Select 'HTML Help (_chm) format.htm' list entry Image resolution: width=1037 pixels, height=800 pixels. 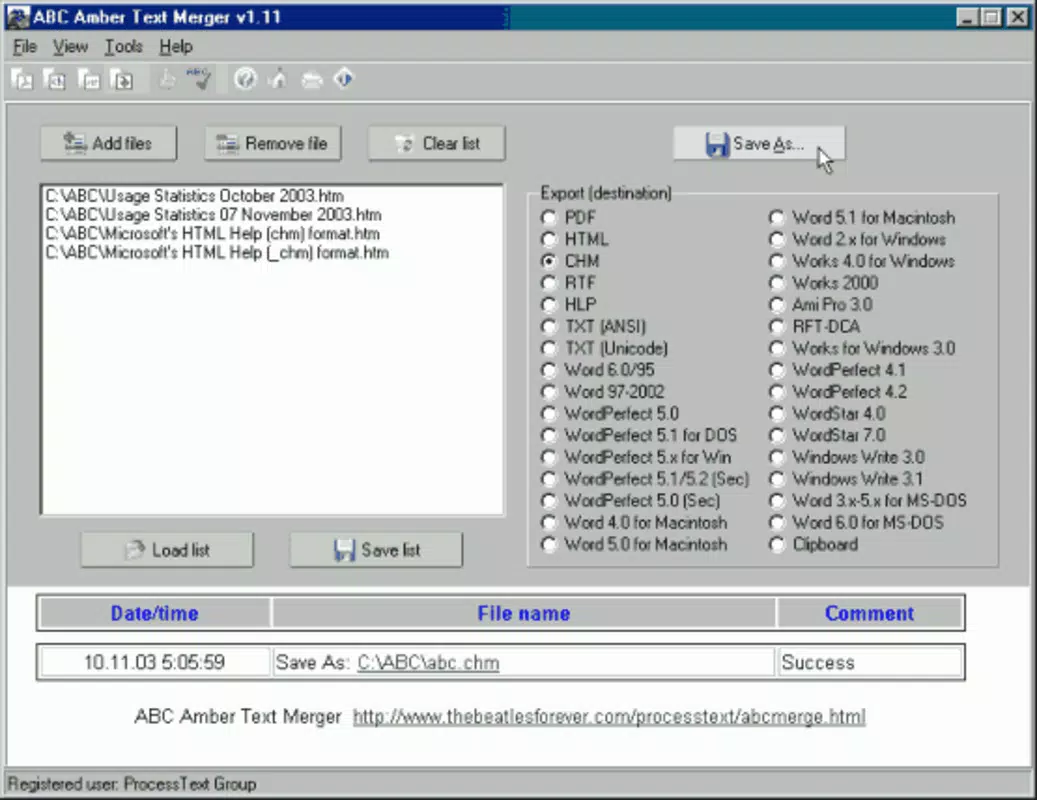(x=217, y=253)
